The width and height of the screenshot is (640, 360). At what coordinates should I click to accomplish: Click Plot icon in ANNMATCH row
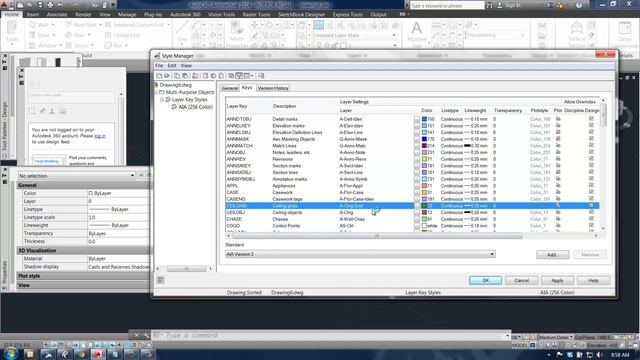558,146
